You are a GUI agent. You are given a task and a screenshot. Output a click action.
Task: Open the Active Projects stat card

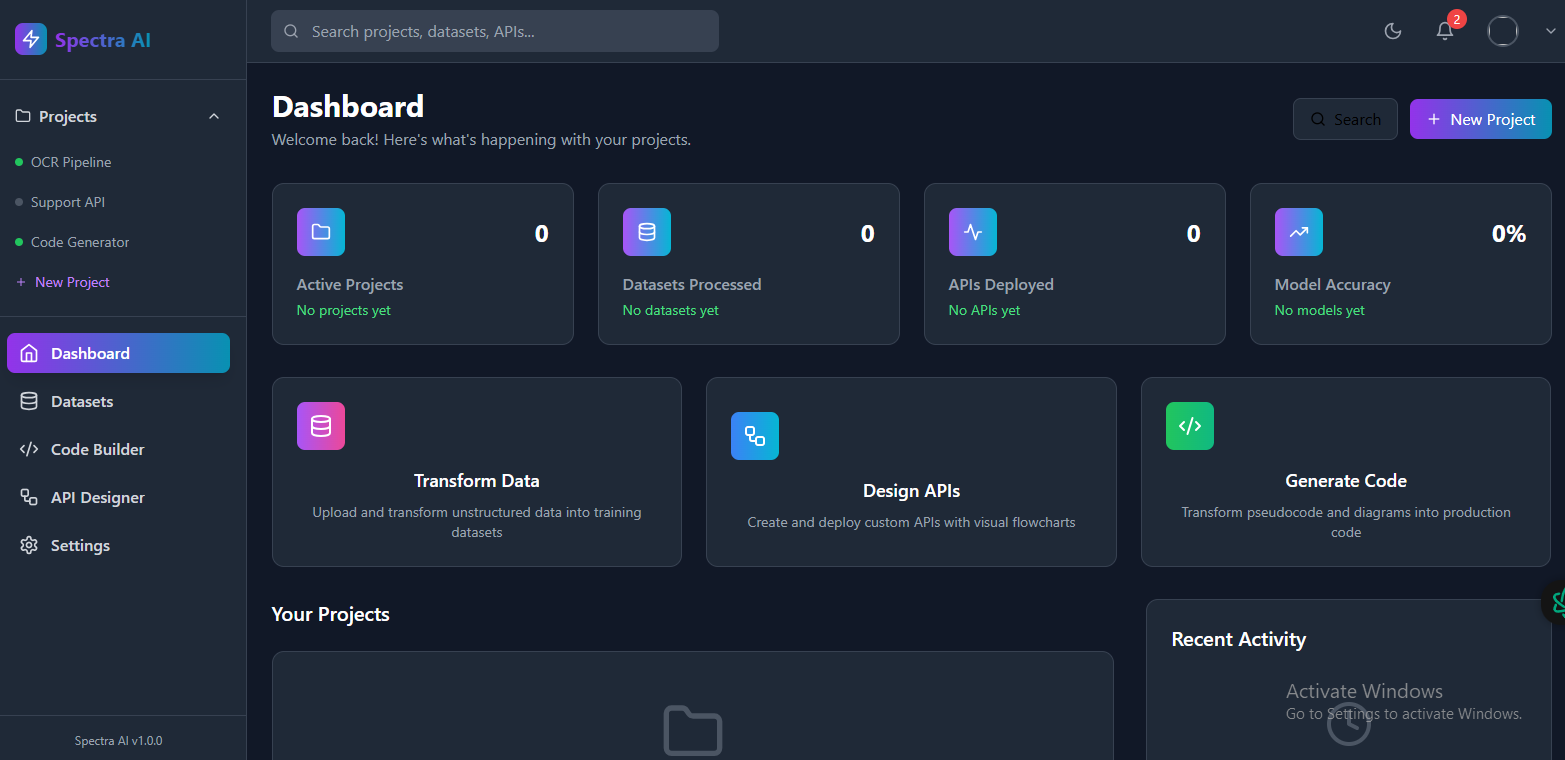click(x=423, y=264)
